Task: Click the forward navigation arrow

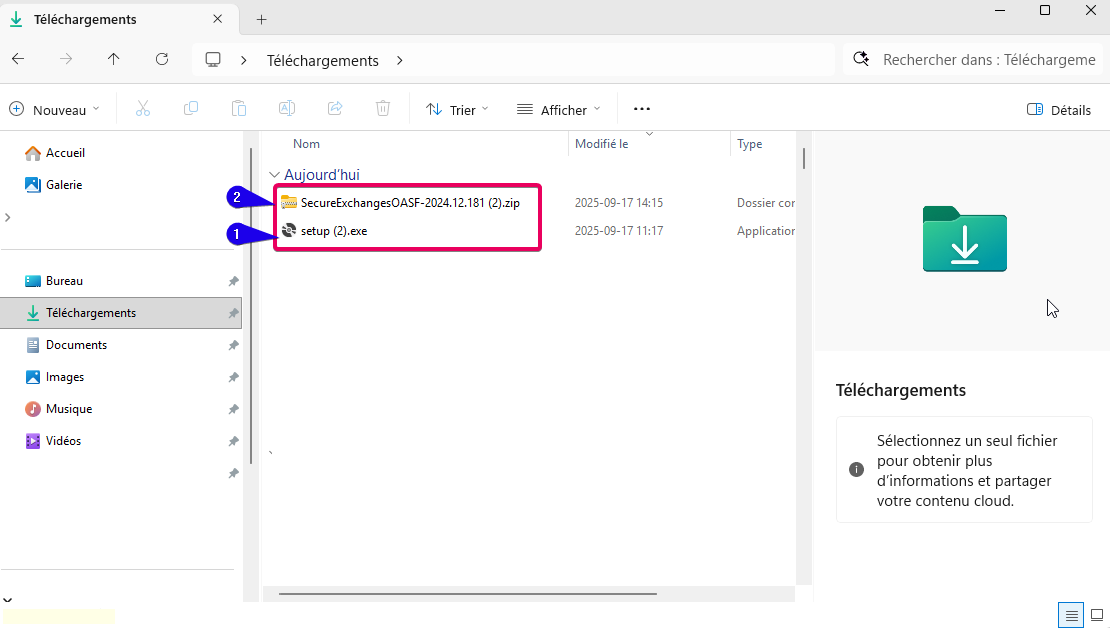Action: click(x=66, y=59)
